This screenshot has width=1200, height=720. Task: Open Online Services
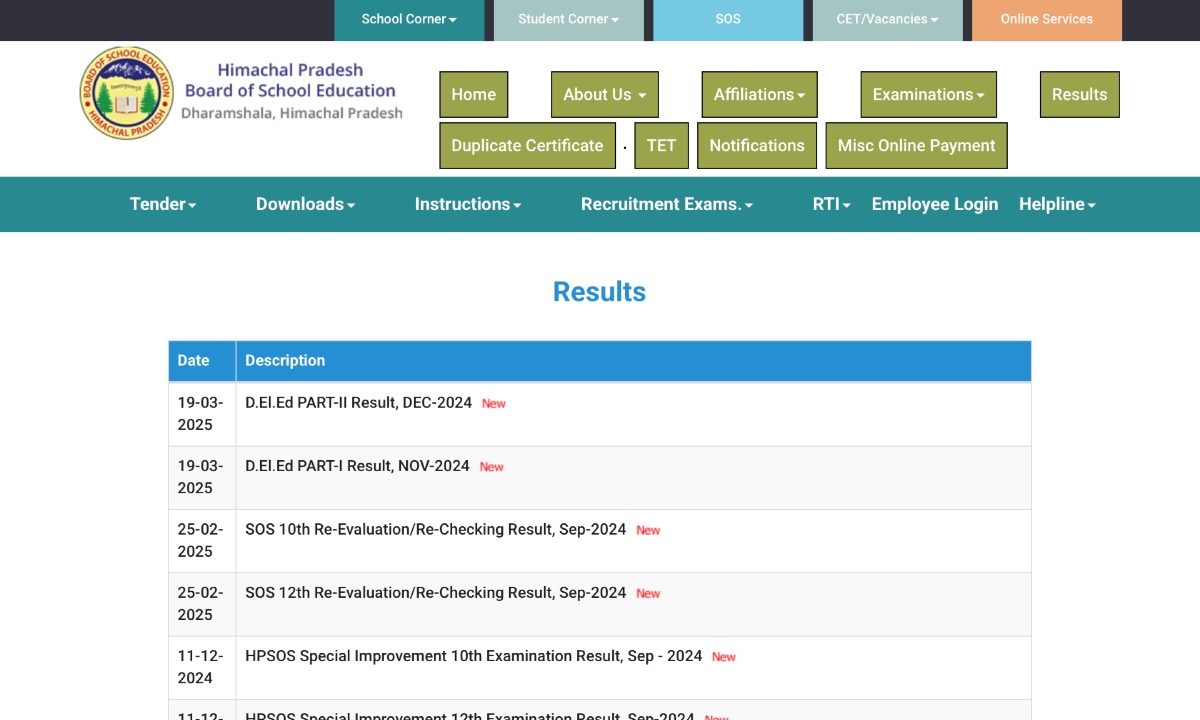pos(1047,20)
